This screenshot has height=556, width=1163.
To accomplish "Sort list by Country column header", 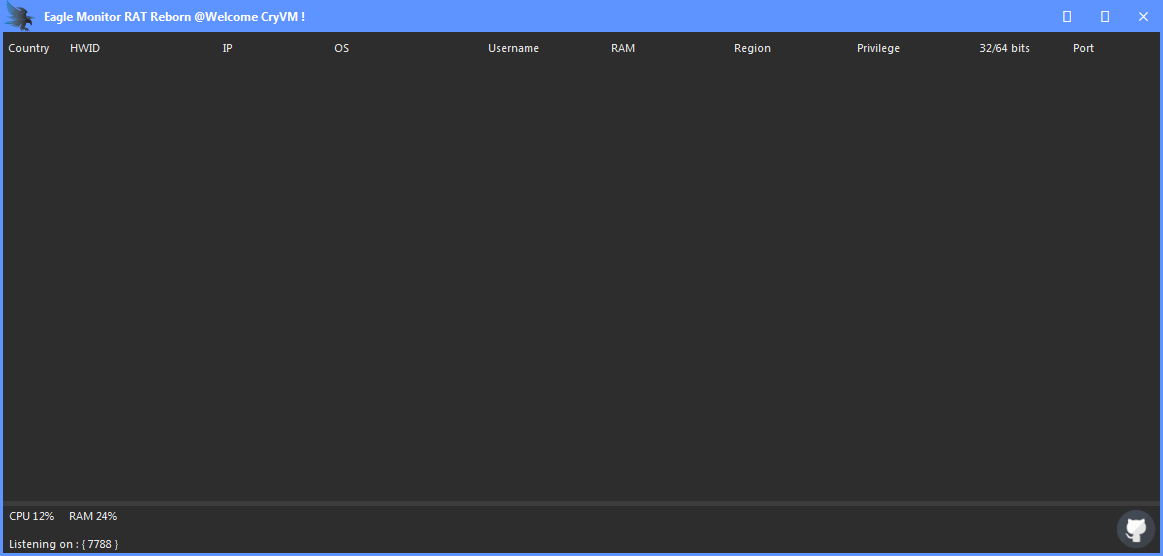I will 29,48.
